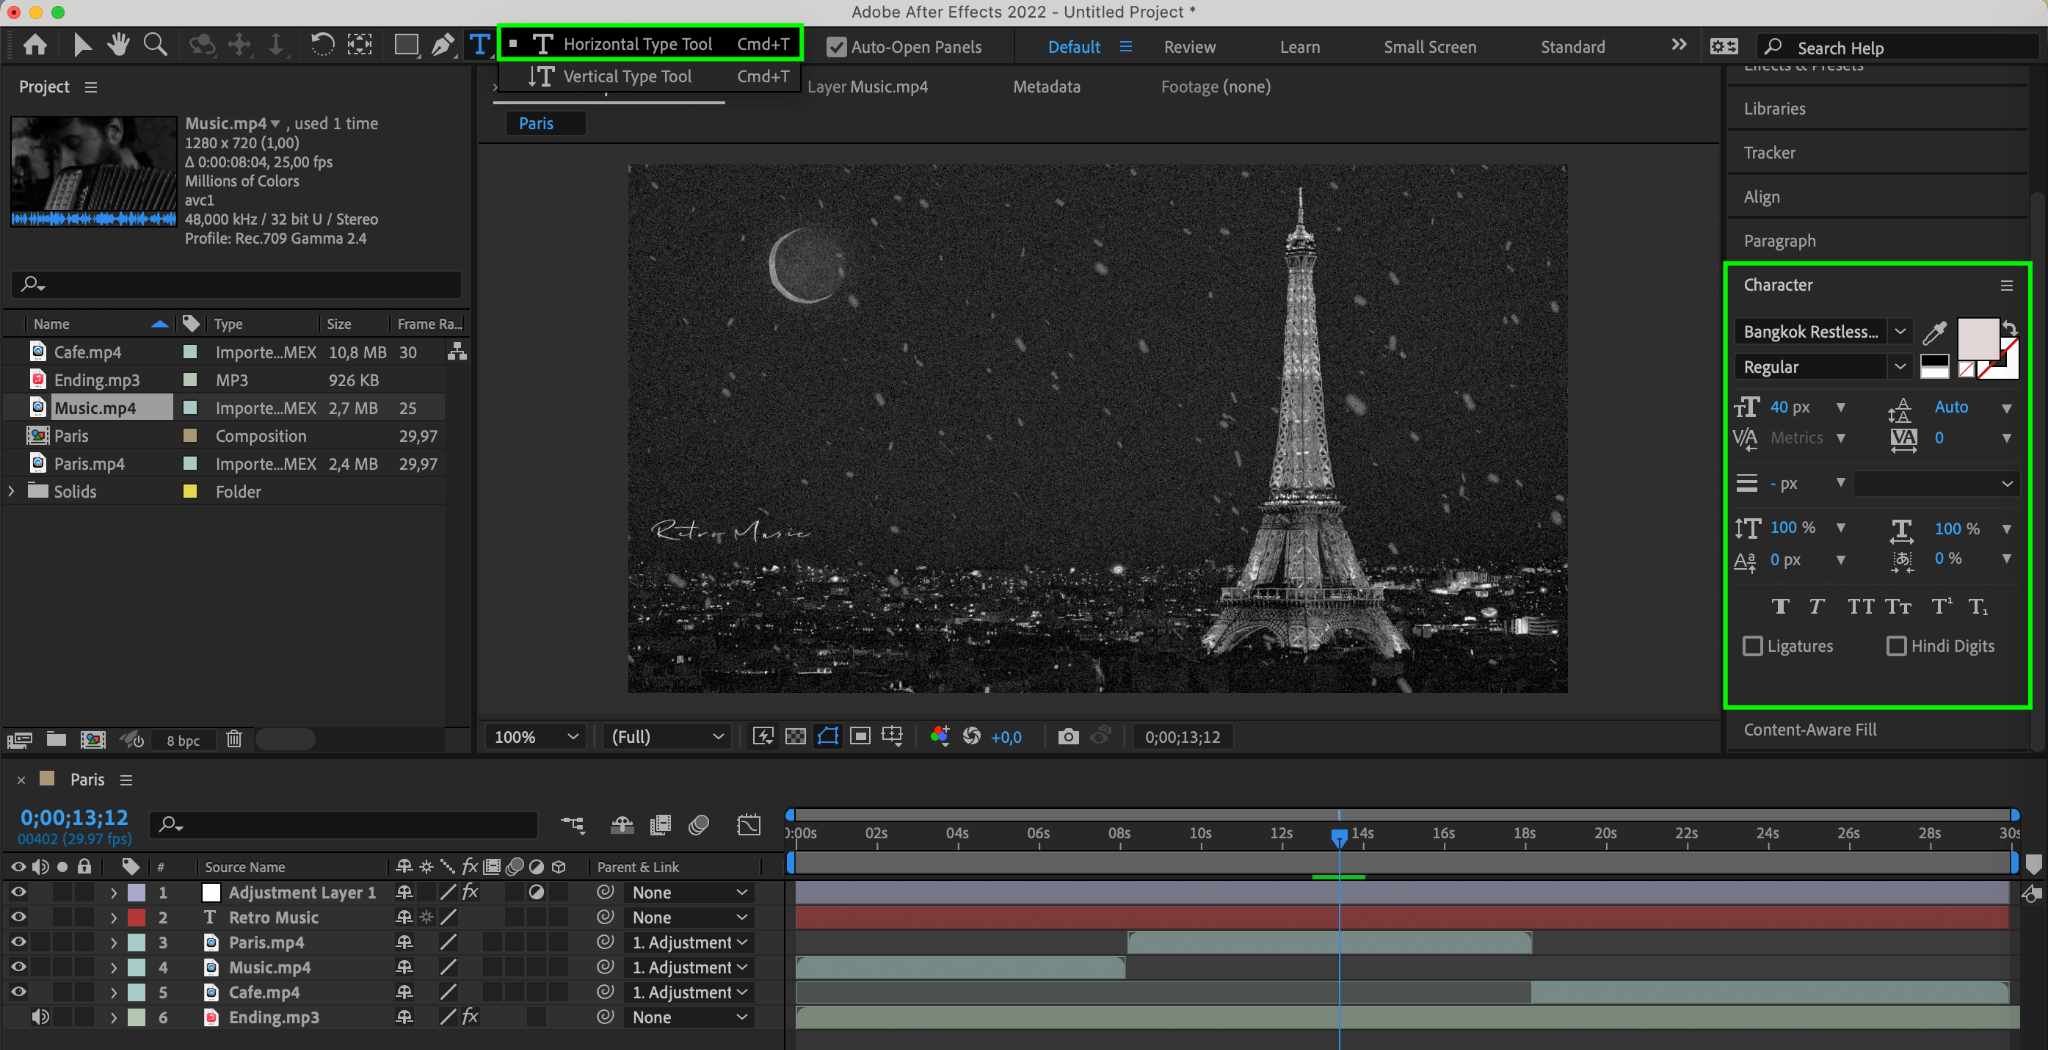Open the font family dropdown

tap(1900, 332)
